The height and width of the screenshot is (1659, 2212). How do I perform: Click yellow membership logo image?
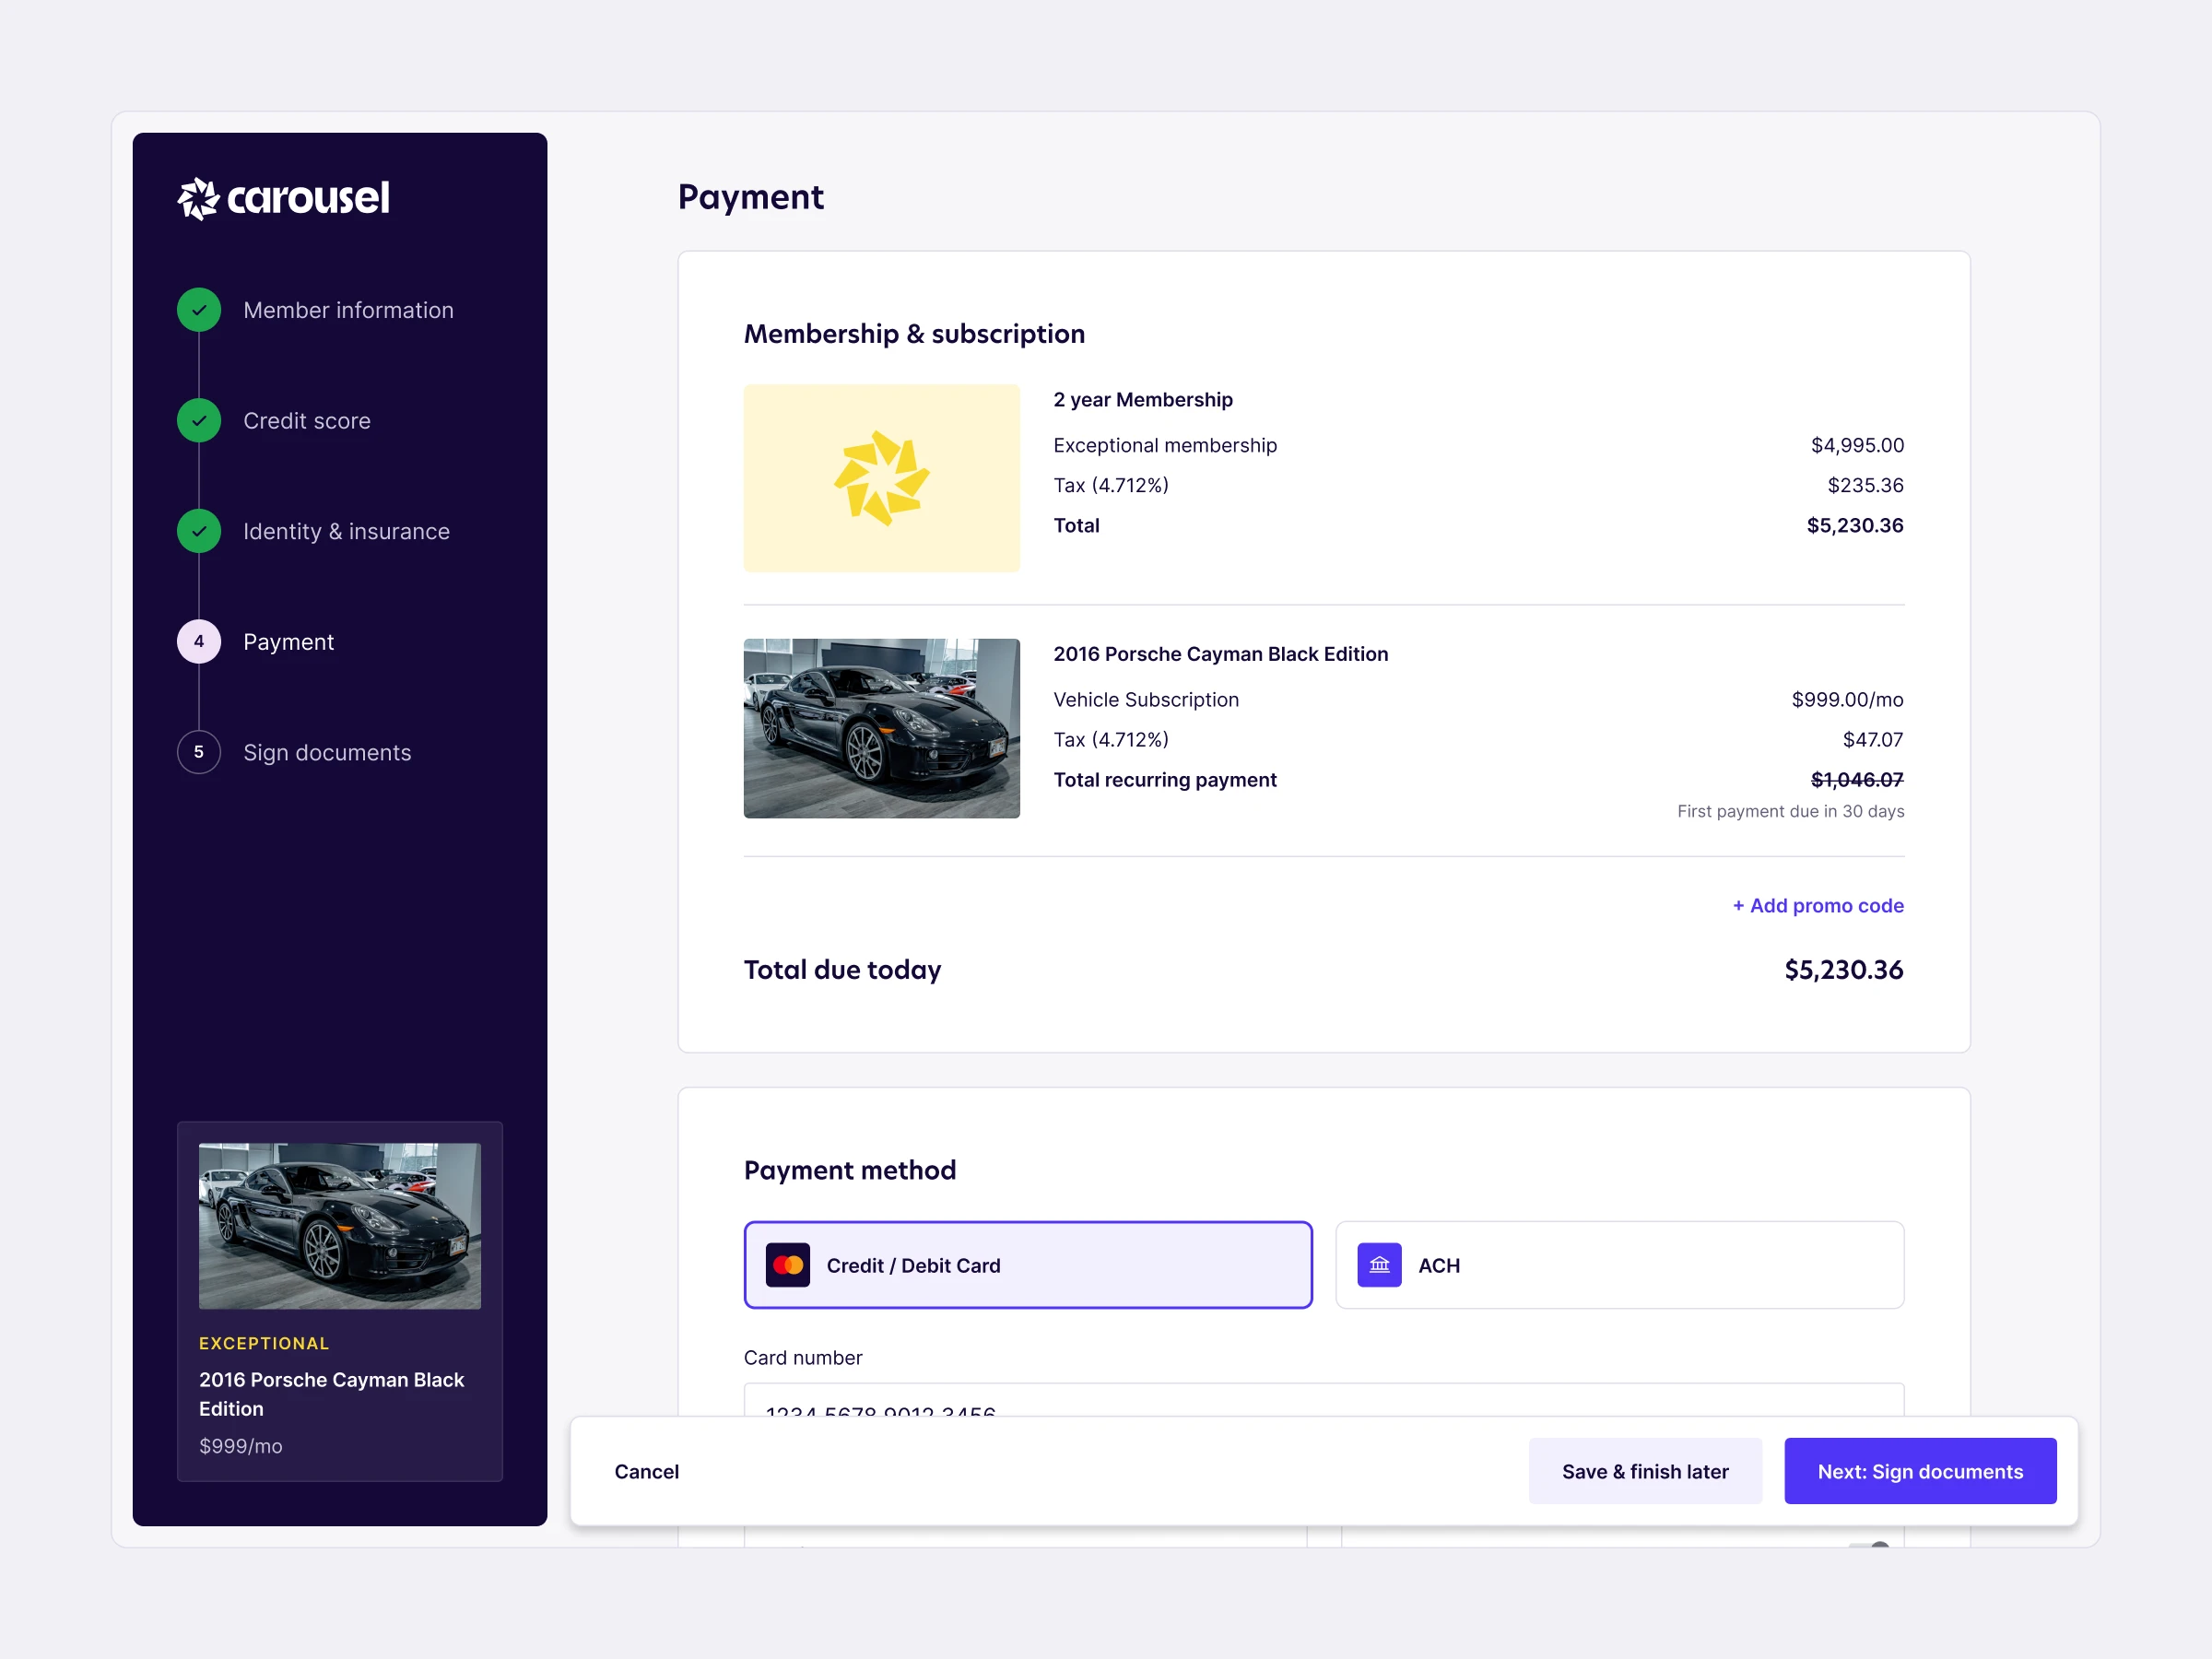(x=881, y=478)
